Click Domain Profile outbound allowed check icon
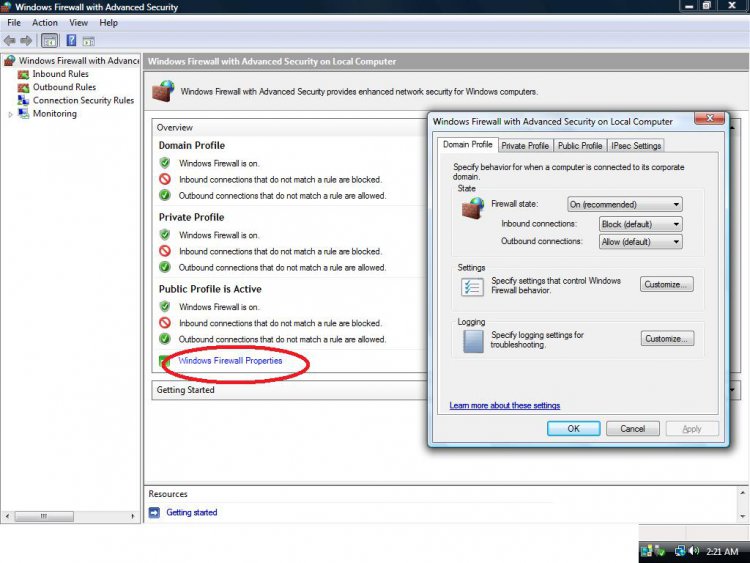The image size is (750, 563). coord(165,195)
